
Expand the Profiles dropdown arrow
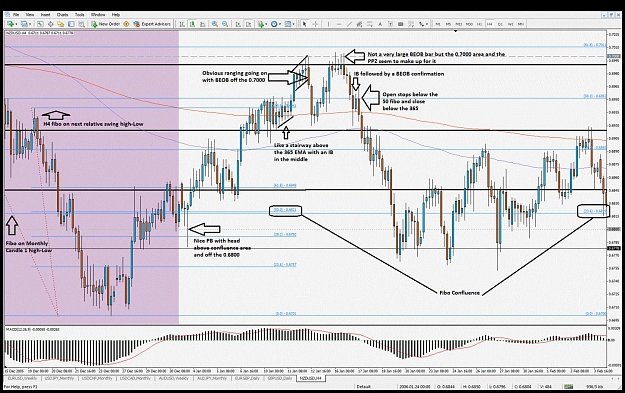(x=30, y=24)
